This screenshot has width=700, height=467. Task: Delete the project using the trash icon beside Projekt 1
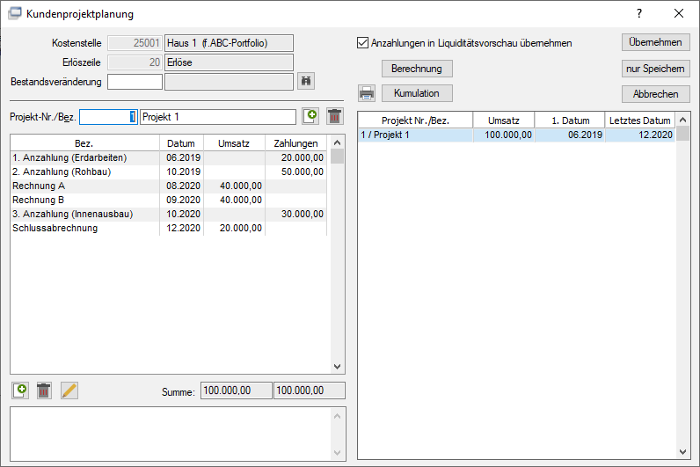click(334, 116)
